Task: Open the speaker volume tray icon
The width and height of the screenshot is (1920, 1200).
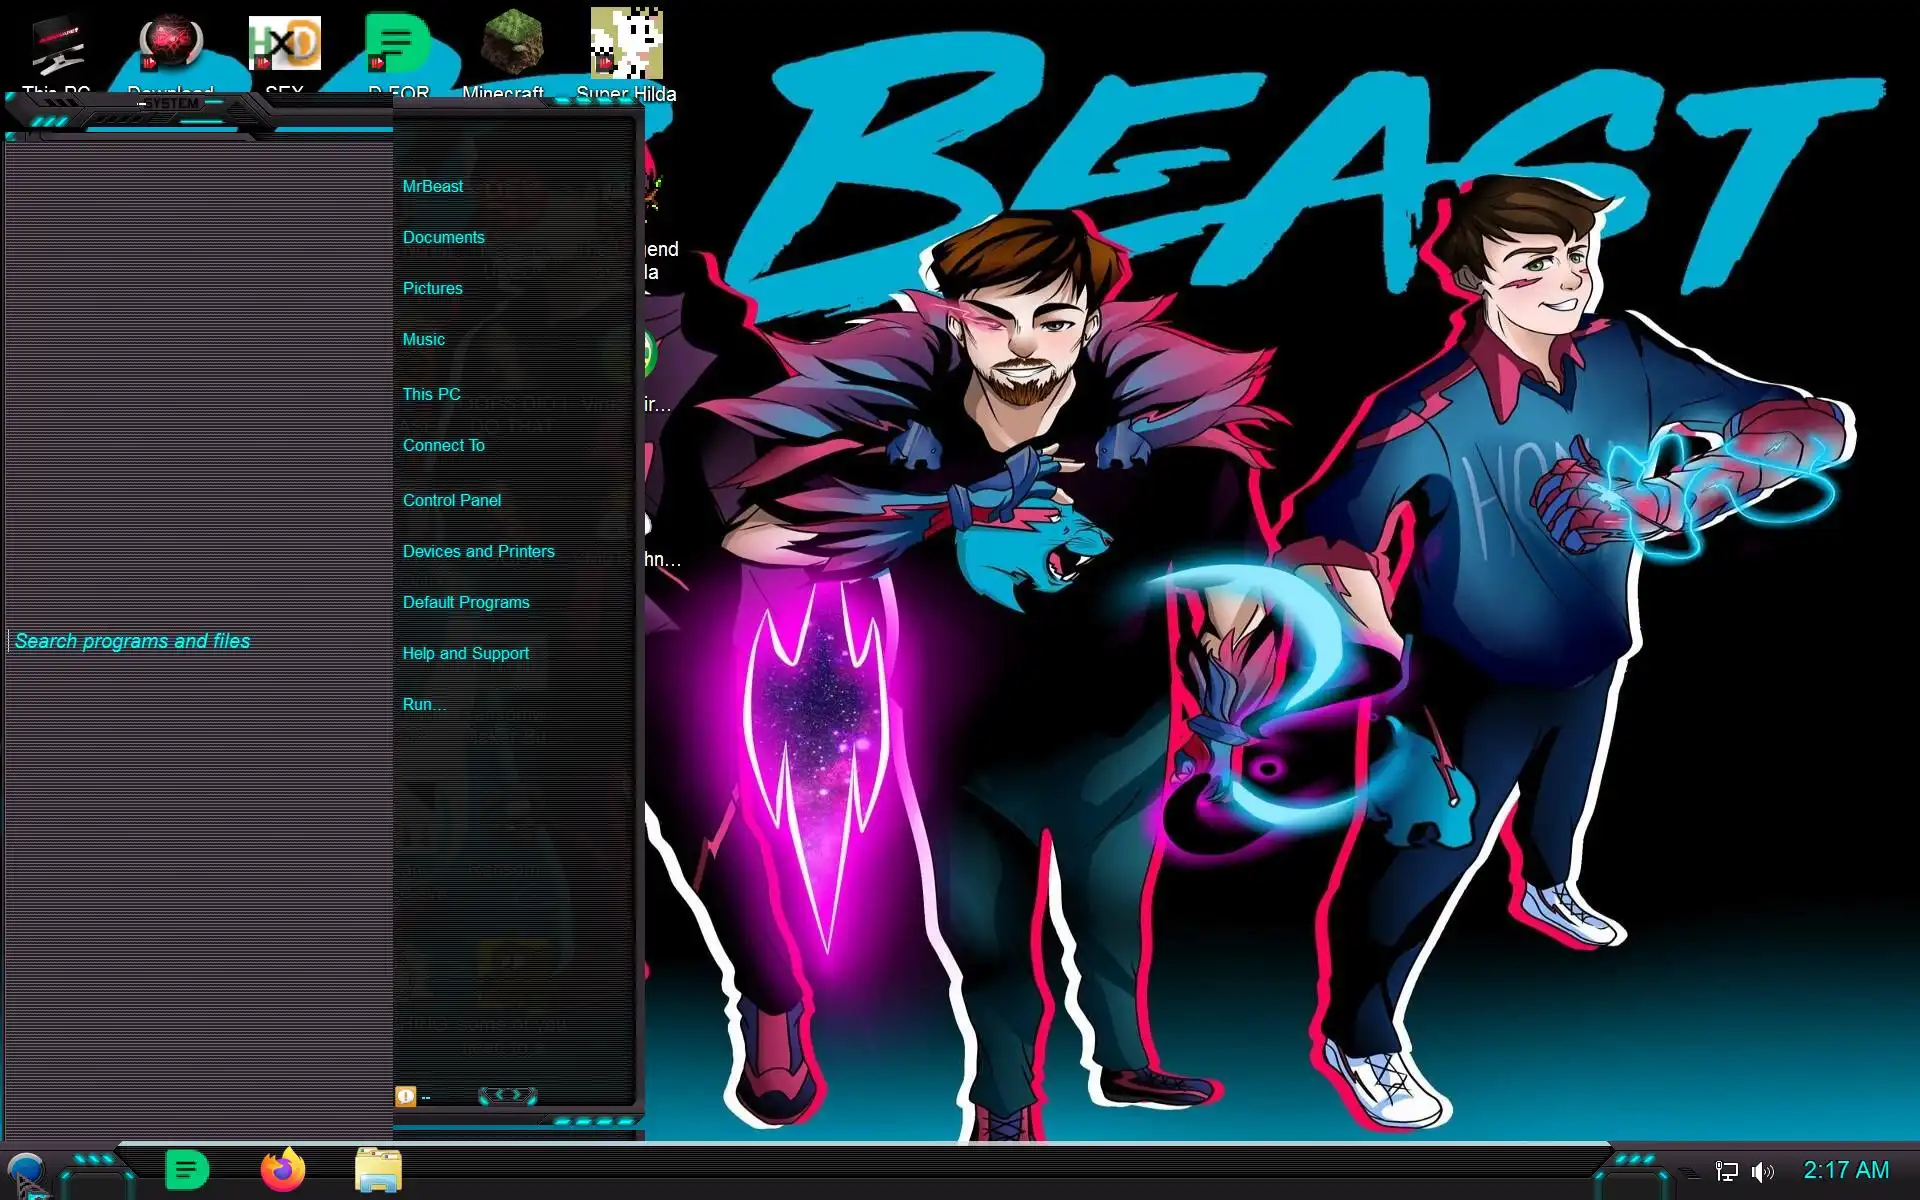Action: (x=1762, y=1171)
